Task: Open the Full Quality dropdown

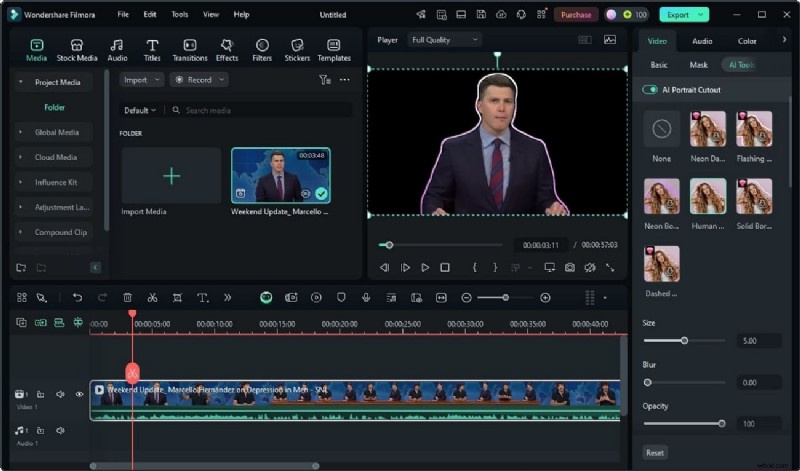Action: coord(445,40)
